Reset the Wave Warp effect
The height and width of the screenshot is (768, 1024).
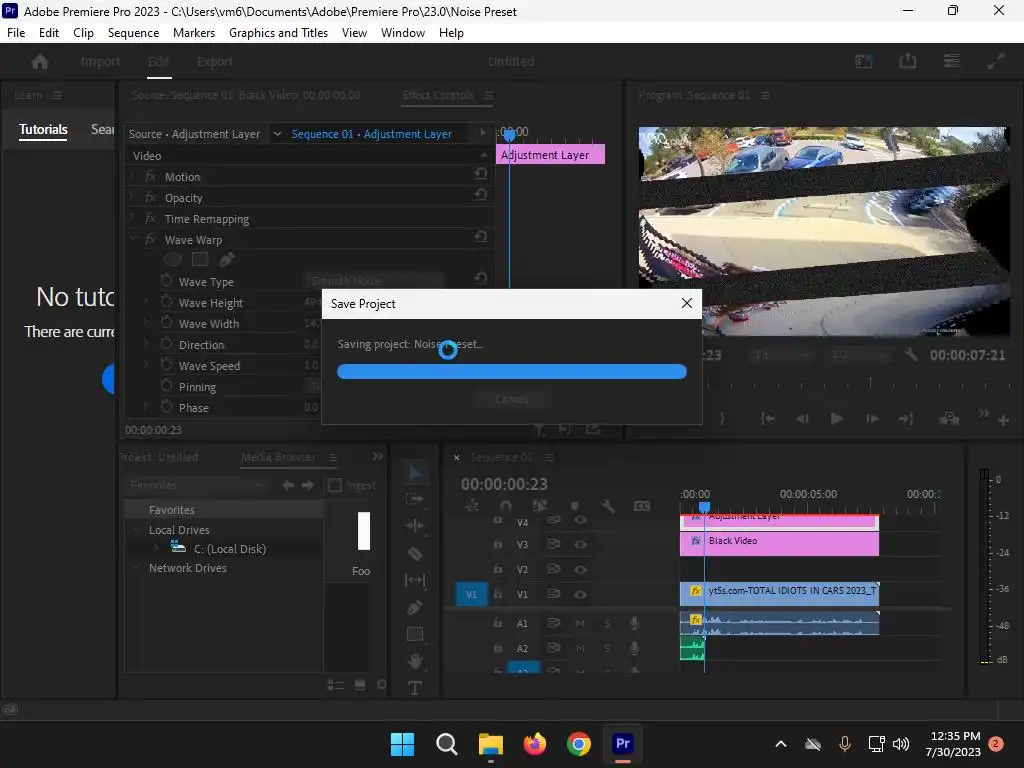click(x=481, y=236)
